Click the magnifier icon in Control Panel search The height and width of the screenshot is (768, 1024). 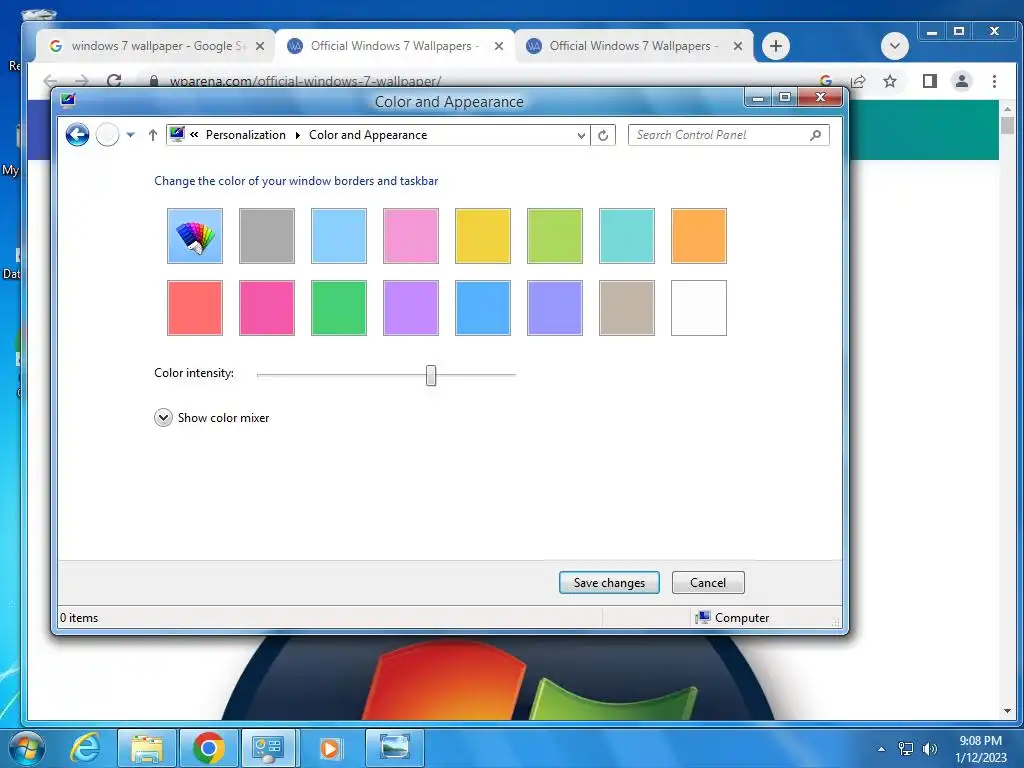tap(816, 135)
